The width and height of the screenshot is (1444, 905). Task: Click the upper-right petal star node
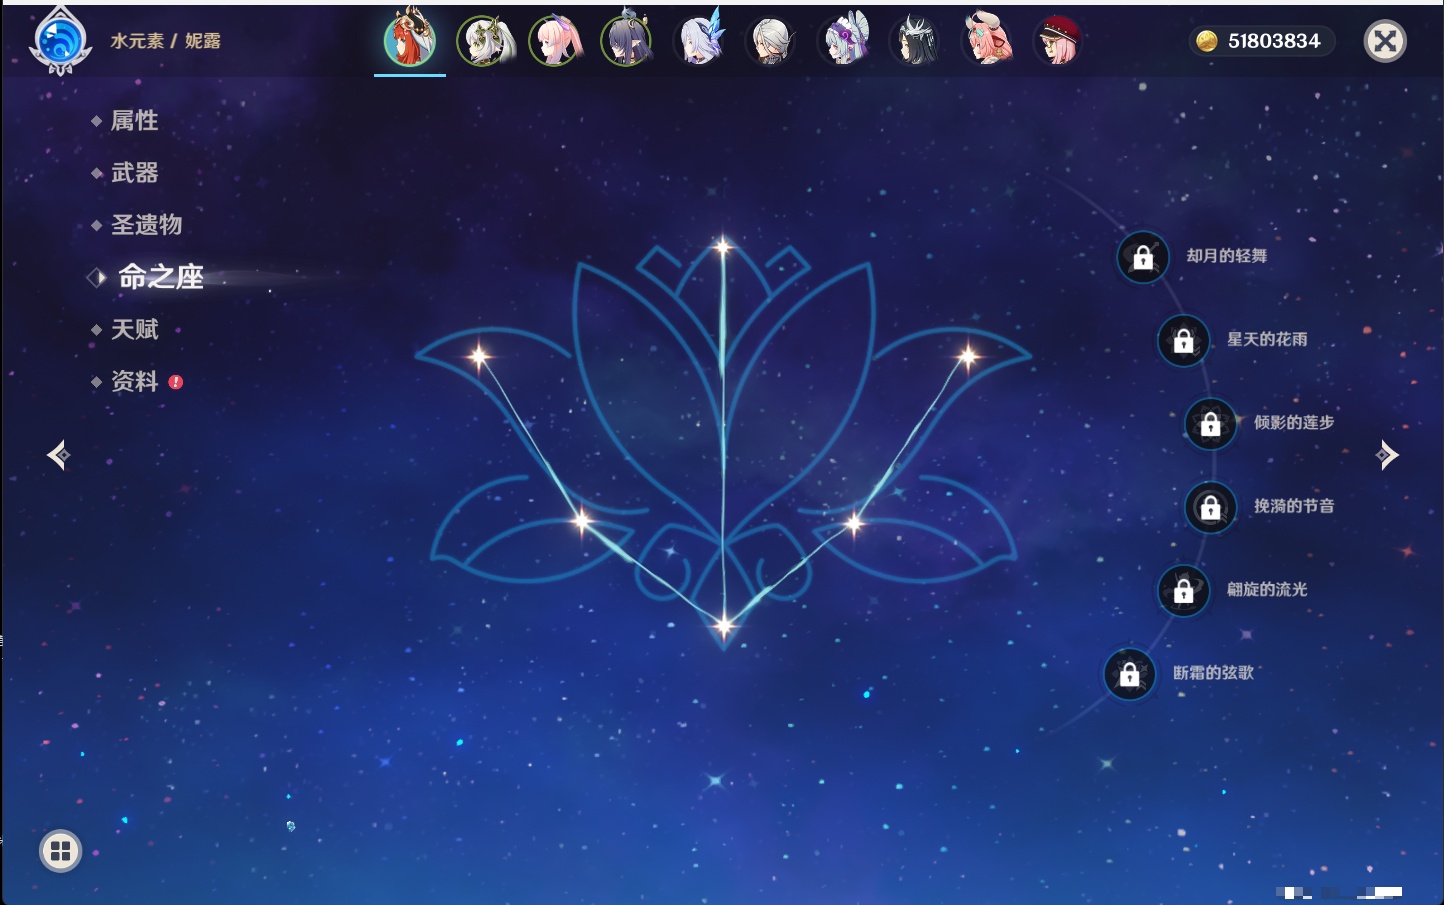click(x=967, y=355)
